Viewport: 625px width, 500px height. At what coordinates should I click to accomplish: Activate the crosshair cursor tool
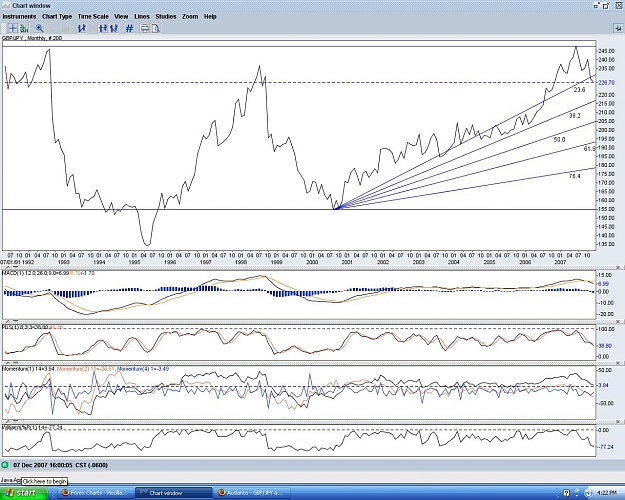pos(12,28)
